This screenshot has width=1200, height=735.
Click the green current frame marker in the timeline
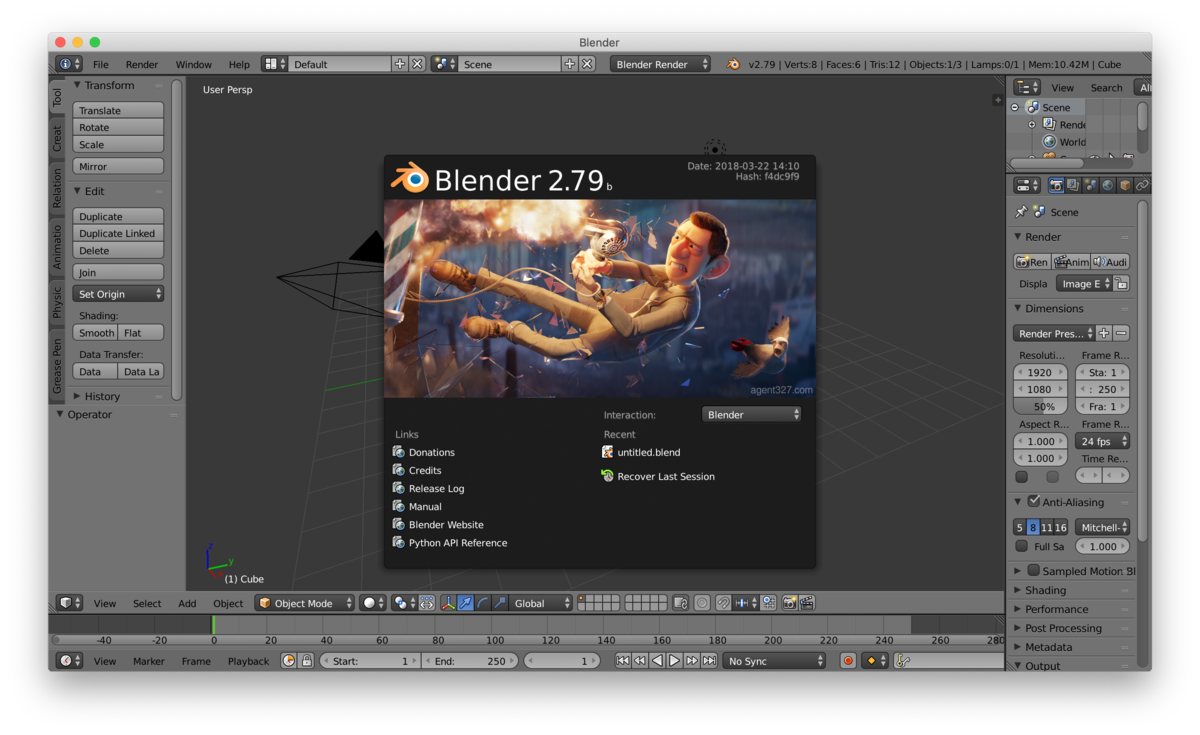(x=213, y=624)
